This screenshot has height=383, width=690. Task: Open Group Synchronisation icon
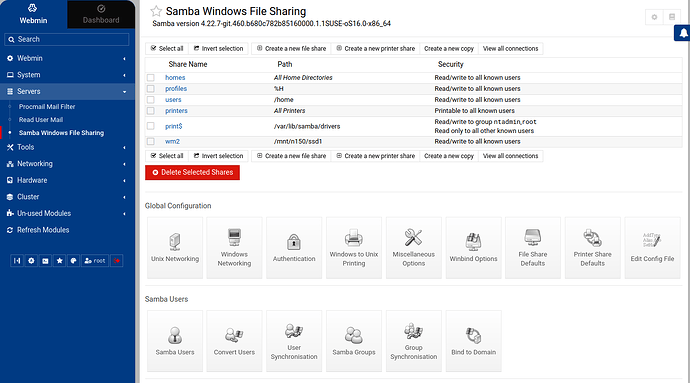tap(414, 341)
